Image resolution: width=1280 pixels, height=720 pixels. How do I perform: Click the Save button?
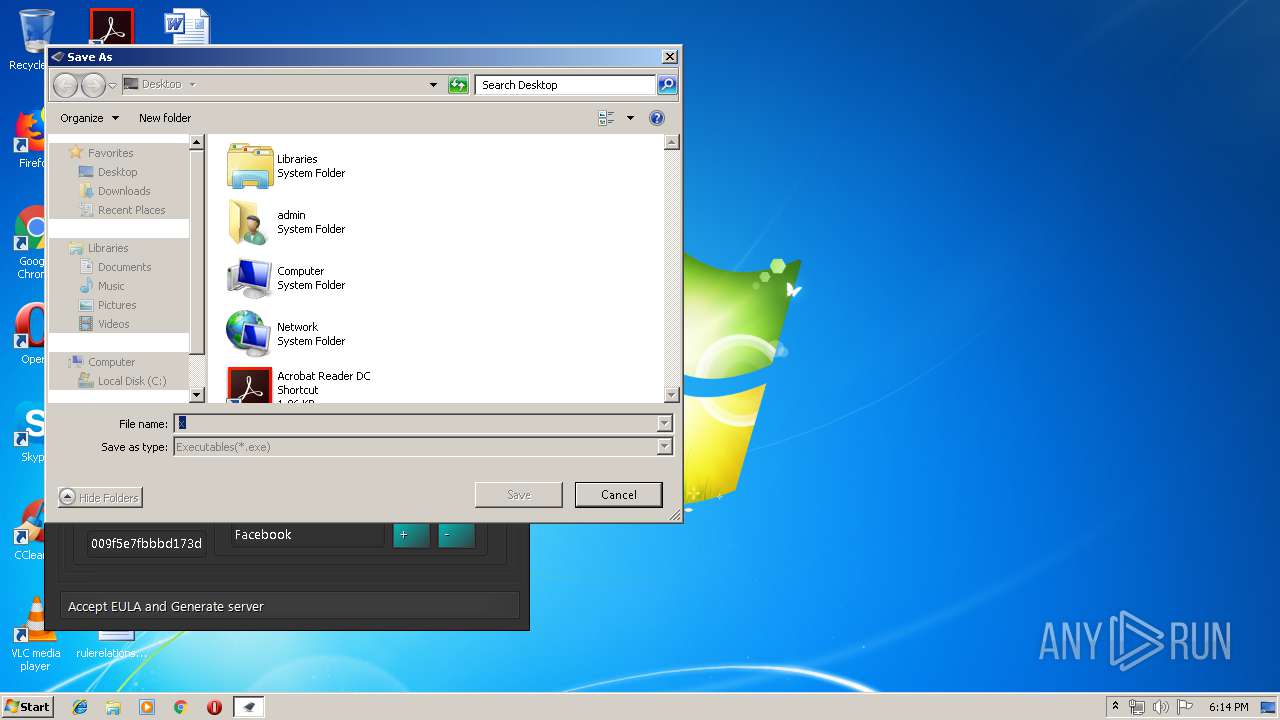[519, 495]
